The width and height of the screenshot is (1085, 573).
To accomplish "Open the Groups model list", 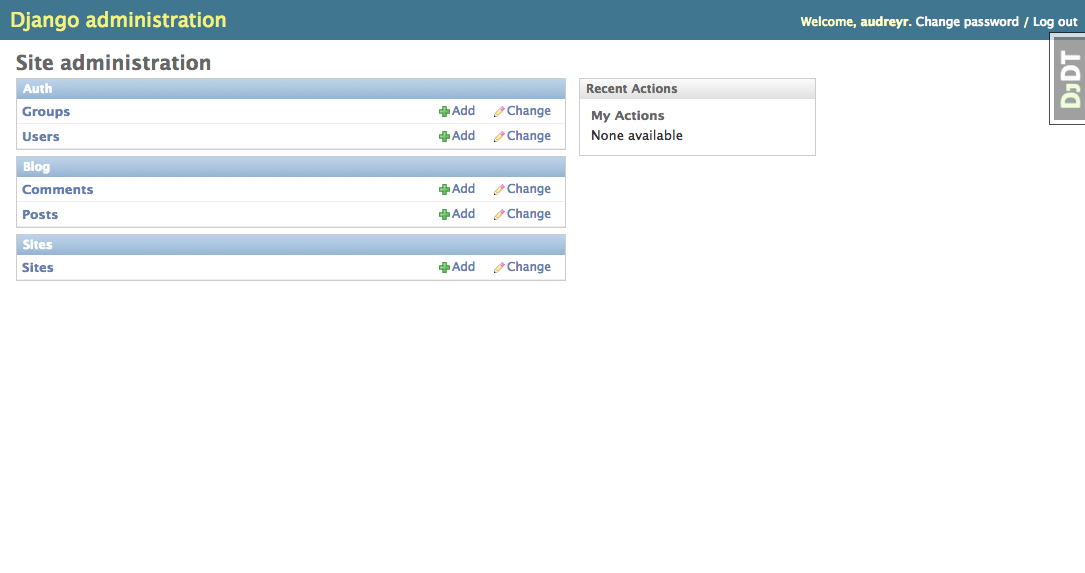I will [46, 112].
